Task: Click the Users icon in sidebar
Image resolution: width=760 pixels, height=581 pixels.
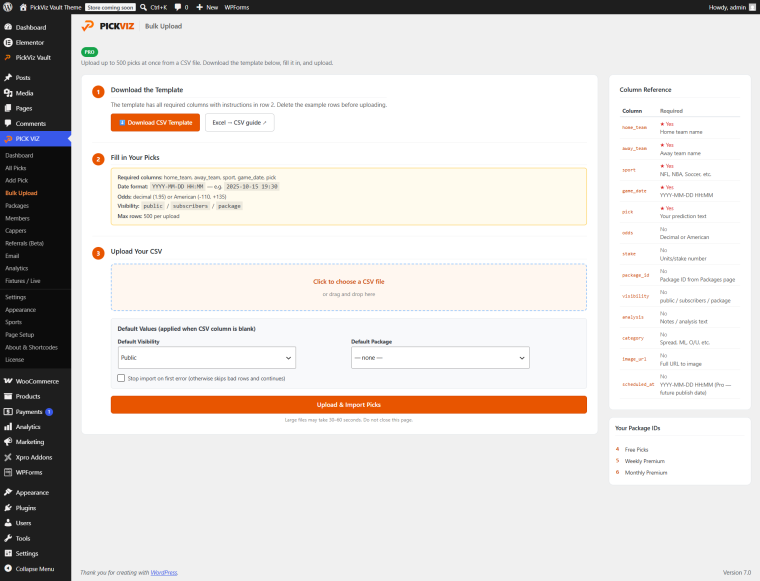Action: (8, 523)
